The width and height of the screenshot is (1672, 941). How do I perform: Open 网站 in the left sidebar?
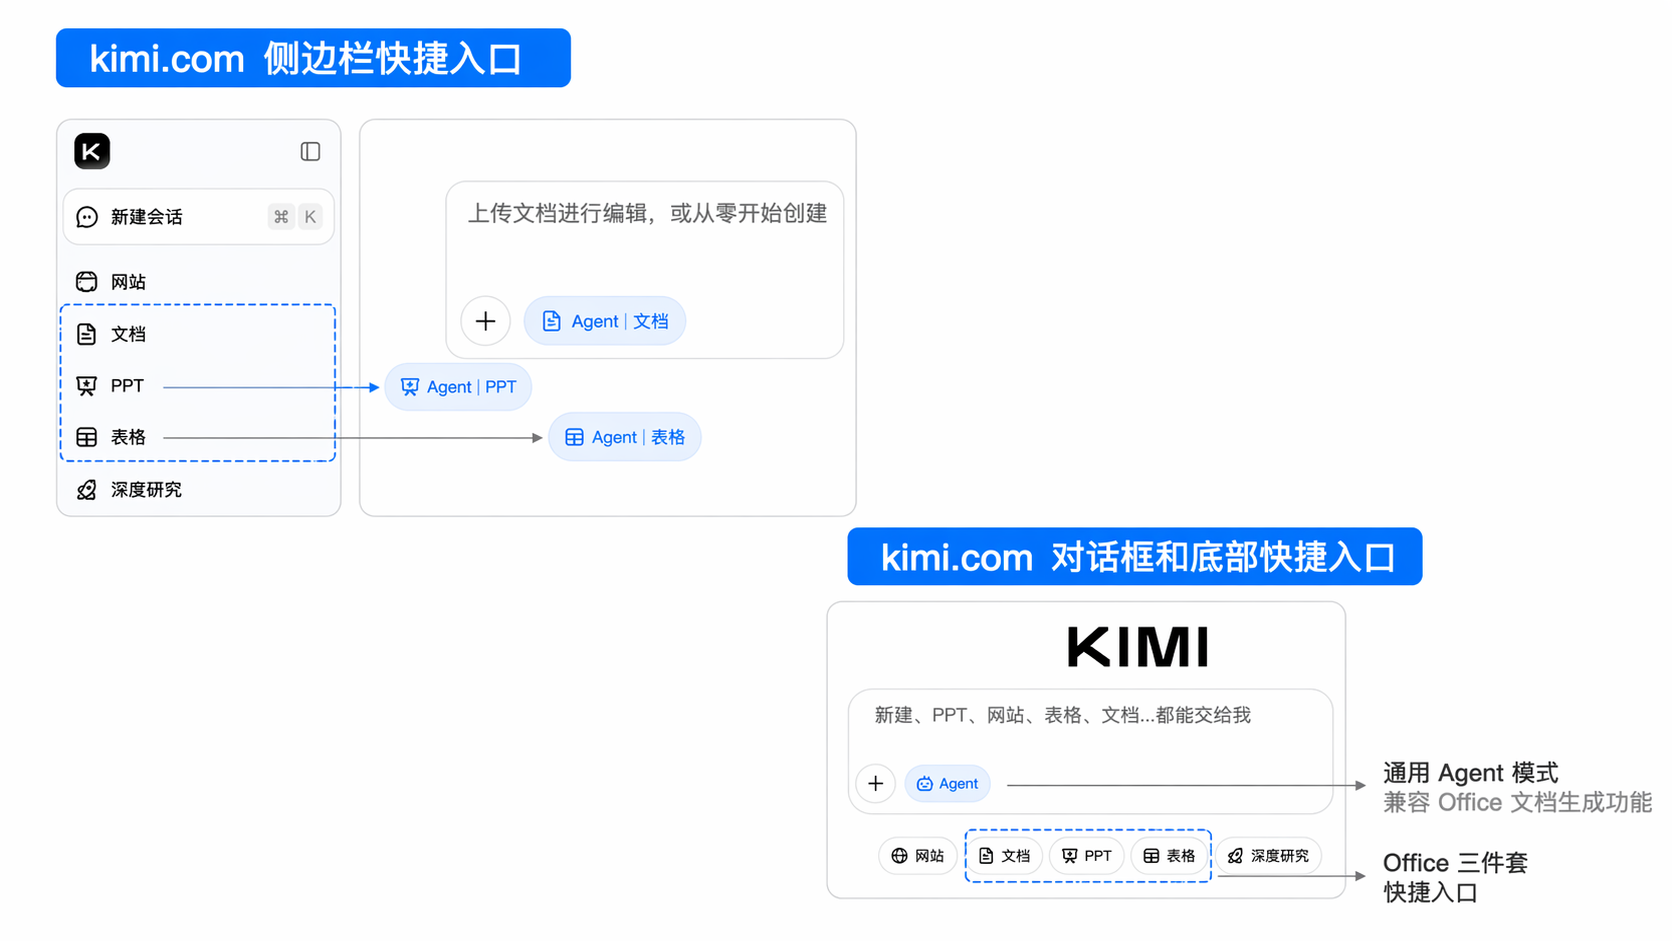(111, 282)
